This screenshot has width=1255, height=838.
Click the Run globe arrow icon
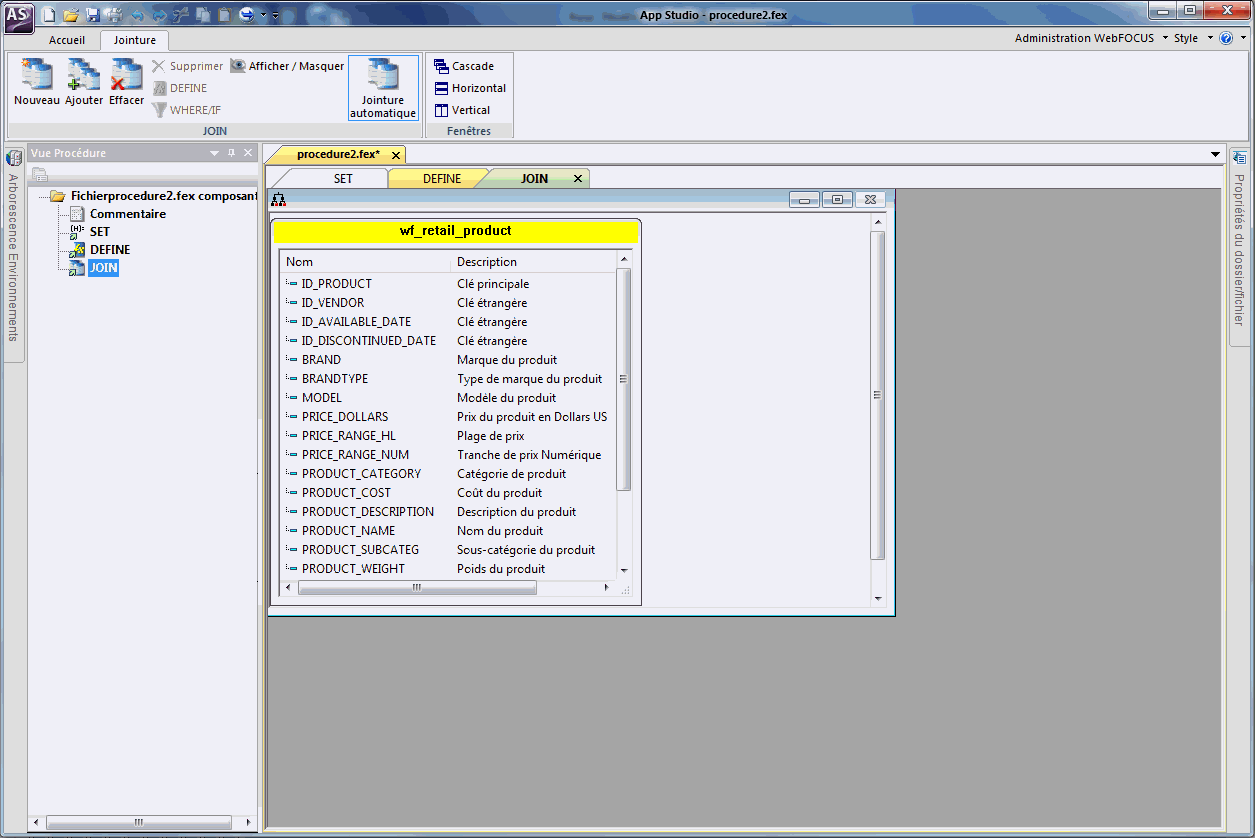(x=246, y=15)
